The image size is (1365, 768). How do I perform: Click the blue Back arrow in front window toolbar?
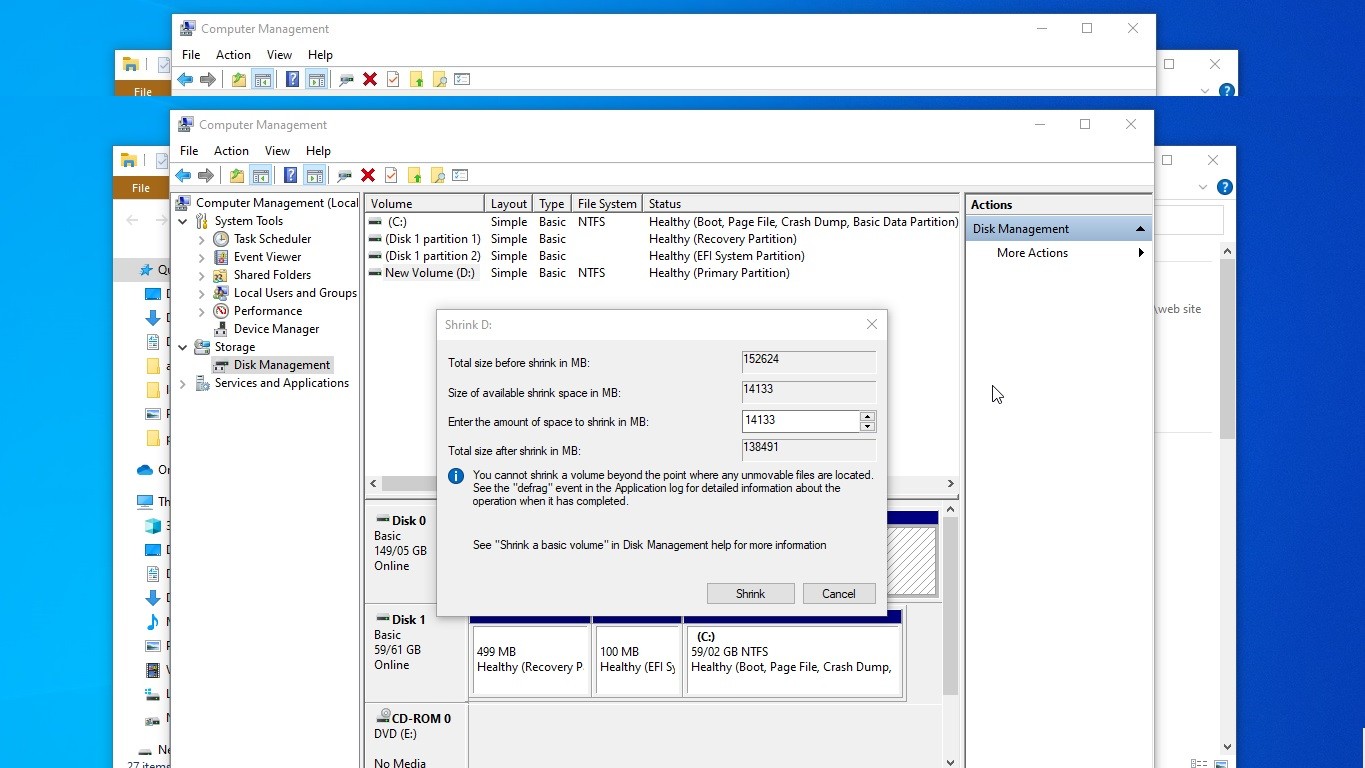point(183,176)
